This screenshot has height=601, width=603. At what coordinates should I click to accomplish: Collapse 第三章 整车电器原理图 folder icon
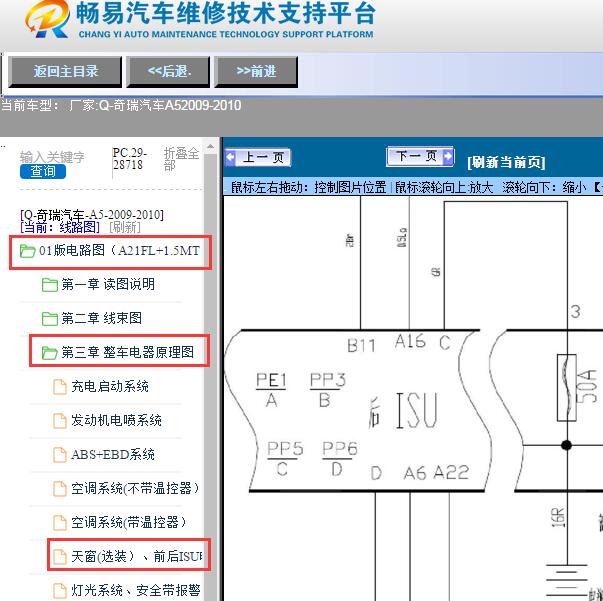(50, 353)
